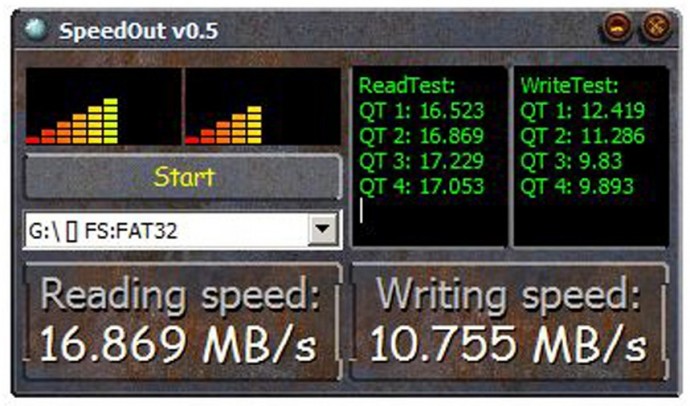The width and height of the screenshot is (690, 406).
Task: Click the WriteTest heading in results panel
Action: pyautogui.click(x=569, y=85)
